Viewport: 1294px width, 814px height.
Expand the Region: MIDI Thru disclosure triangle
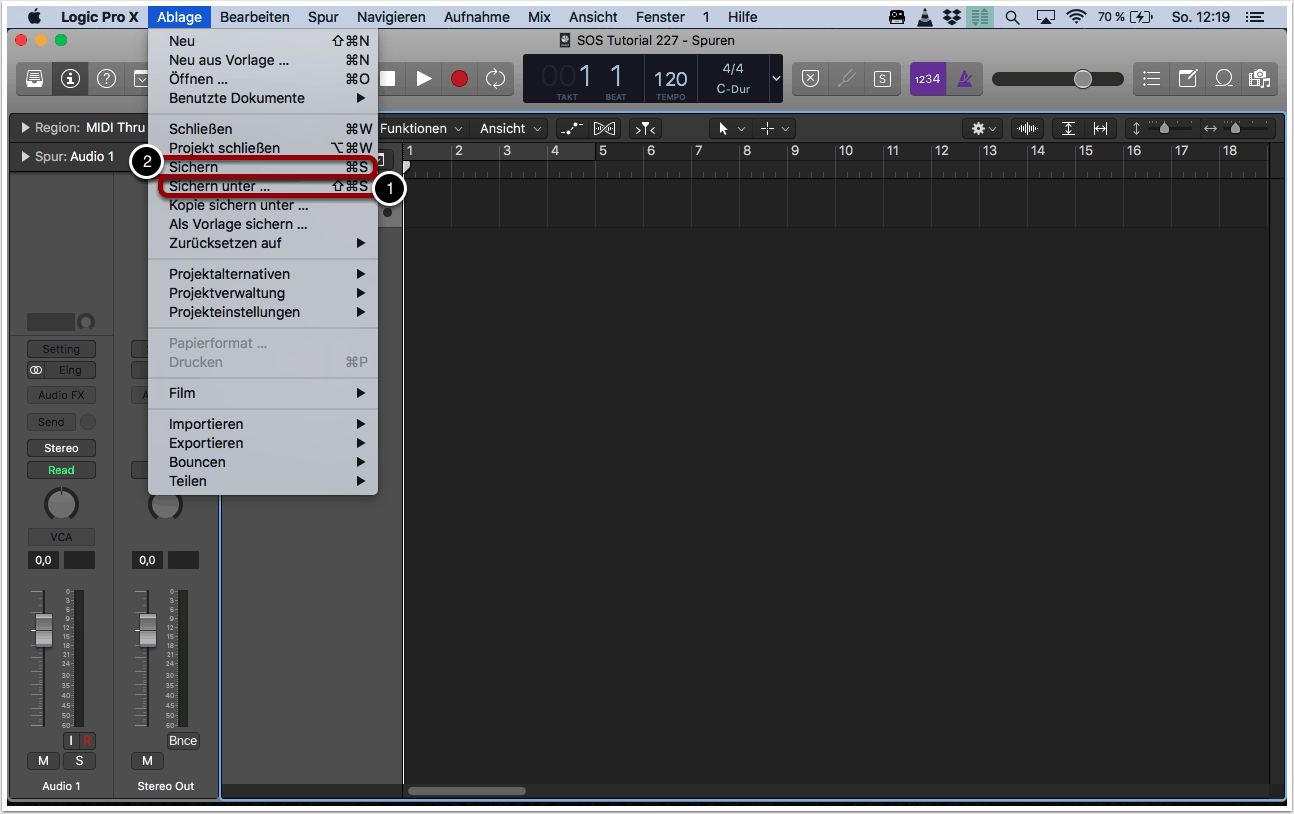click(x=25, y=128)
